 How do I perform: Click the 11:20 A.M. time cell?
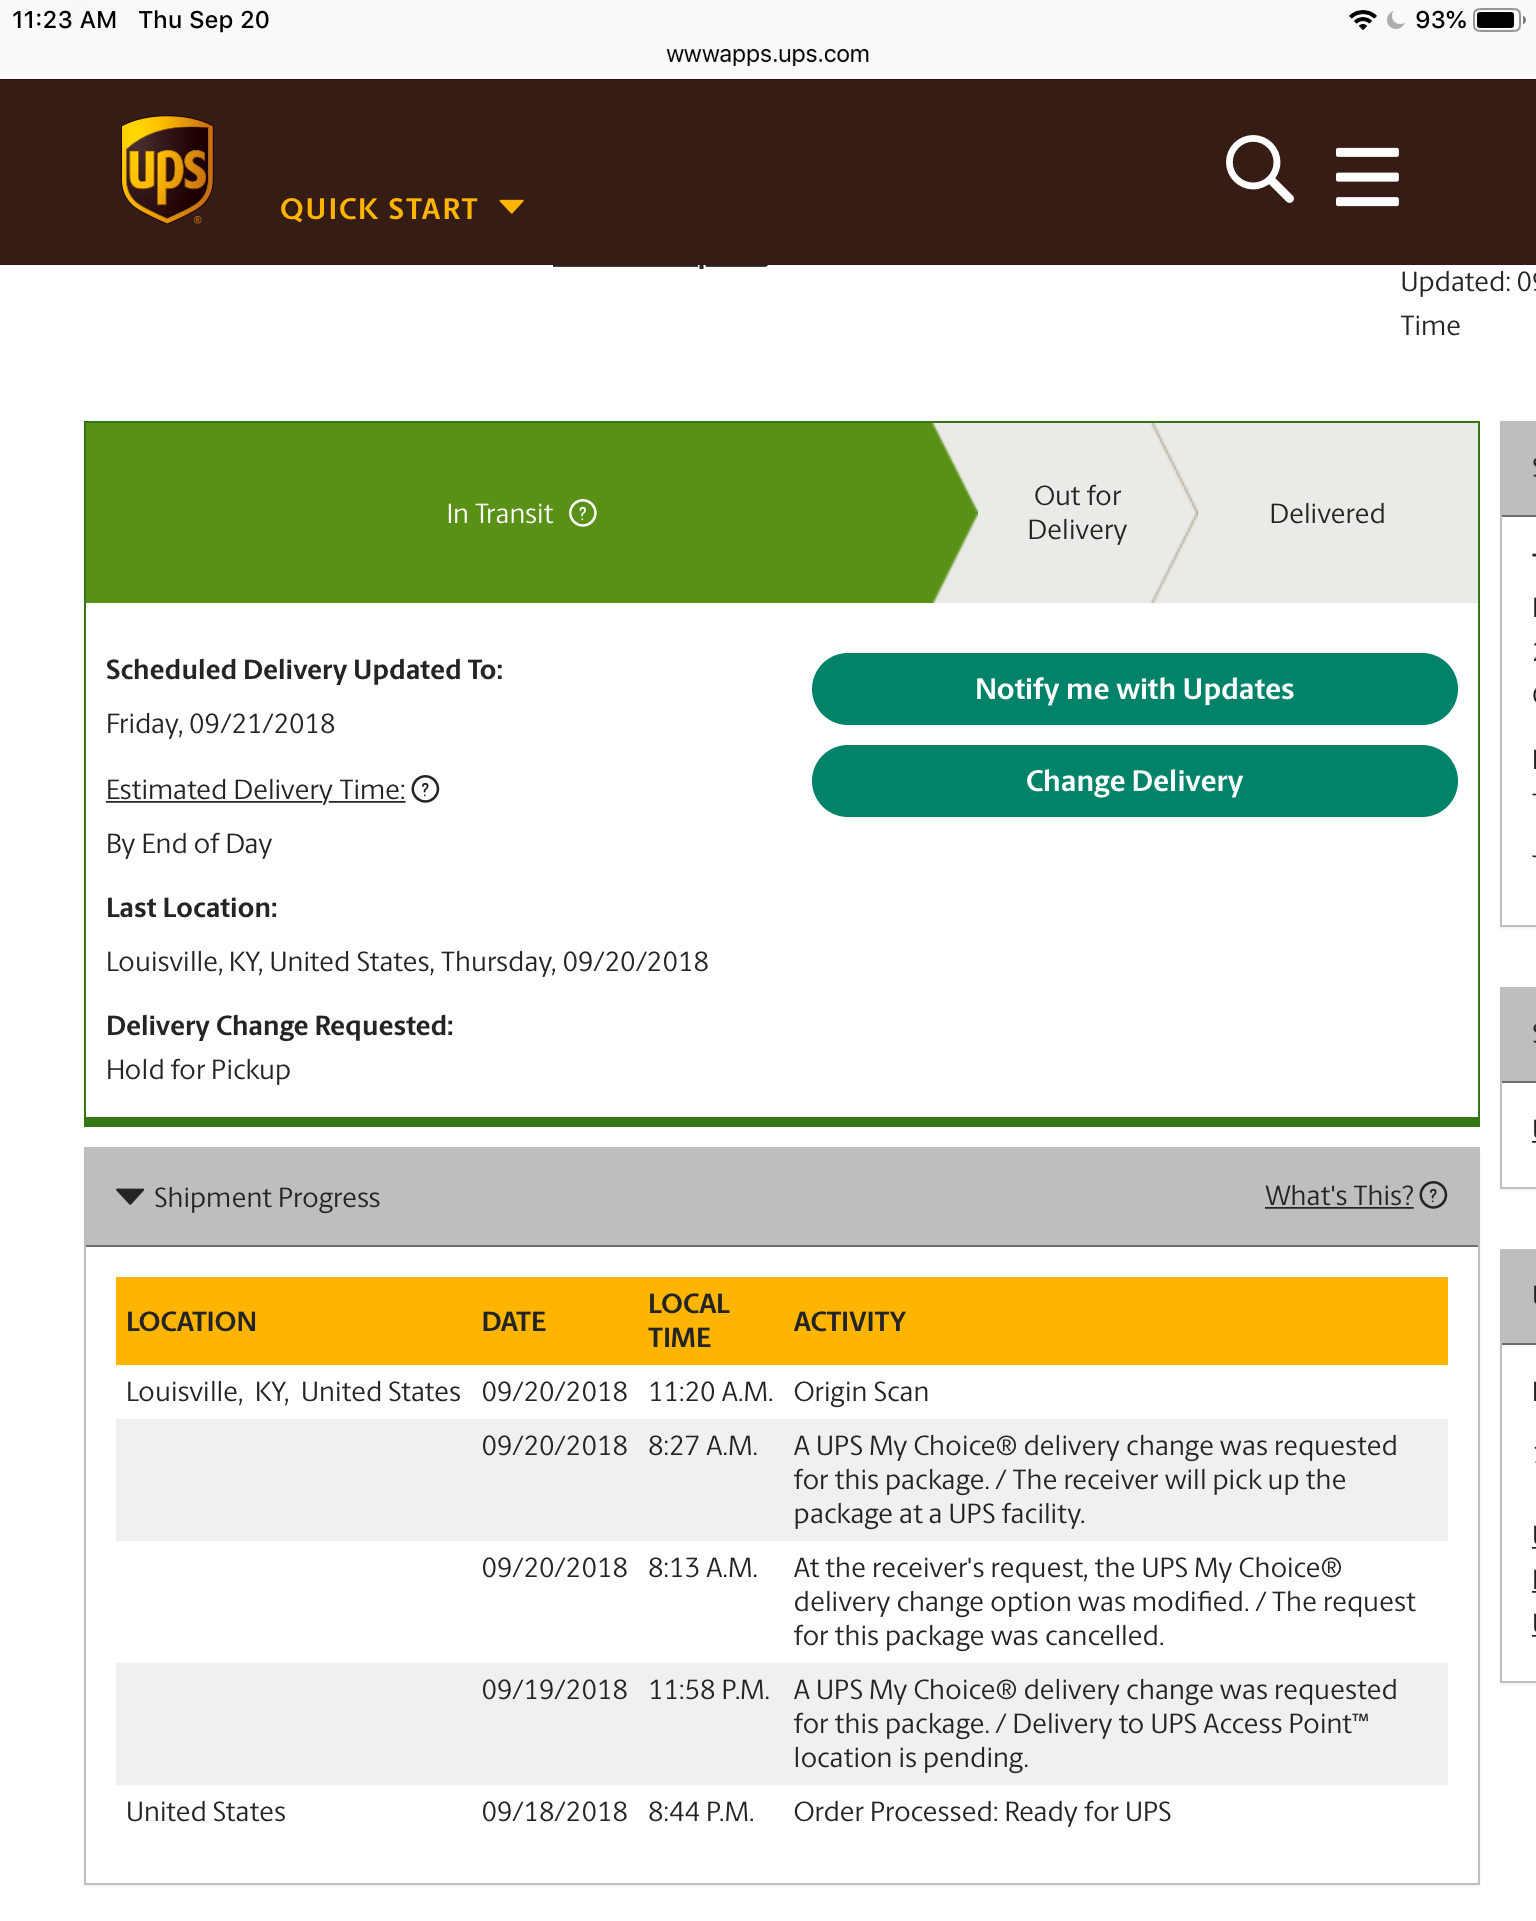tap(711, 1391)
